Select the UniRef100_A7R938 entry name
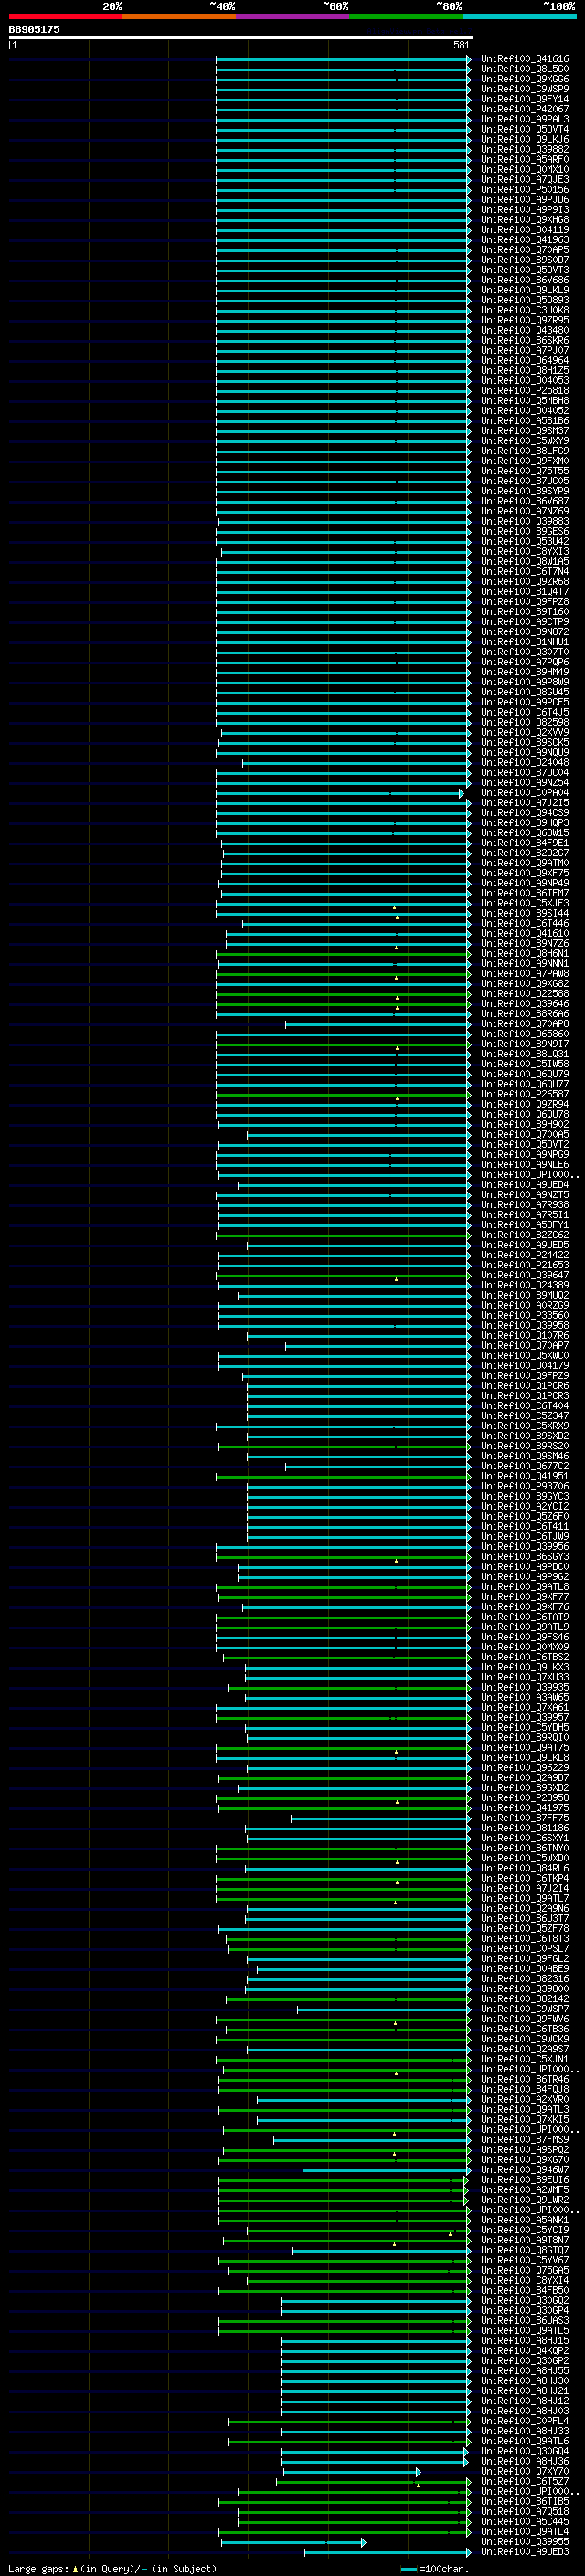This screenshot has height=2576, width=585. [525, 1205]
